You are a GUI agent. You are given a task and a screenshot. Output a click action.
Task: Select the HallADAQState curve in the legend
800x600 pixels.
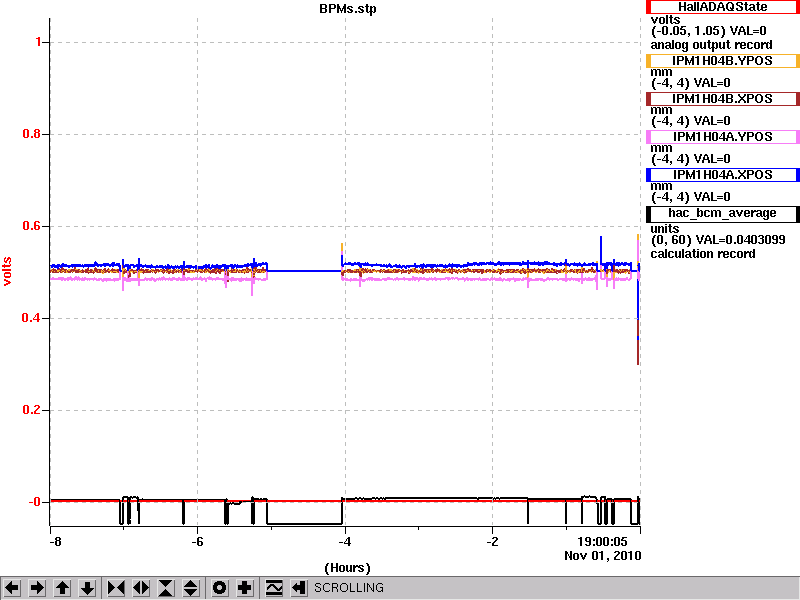(x=722, y=7)
